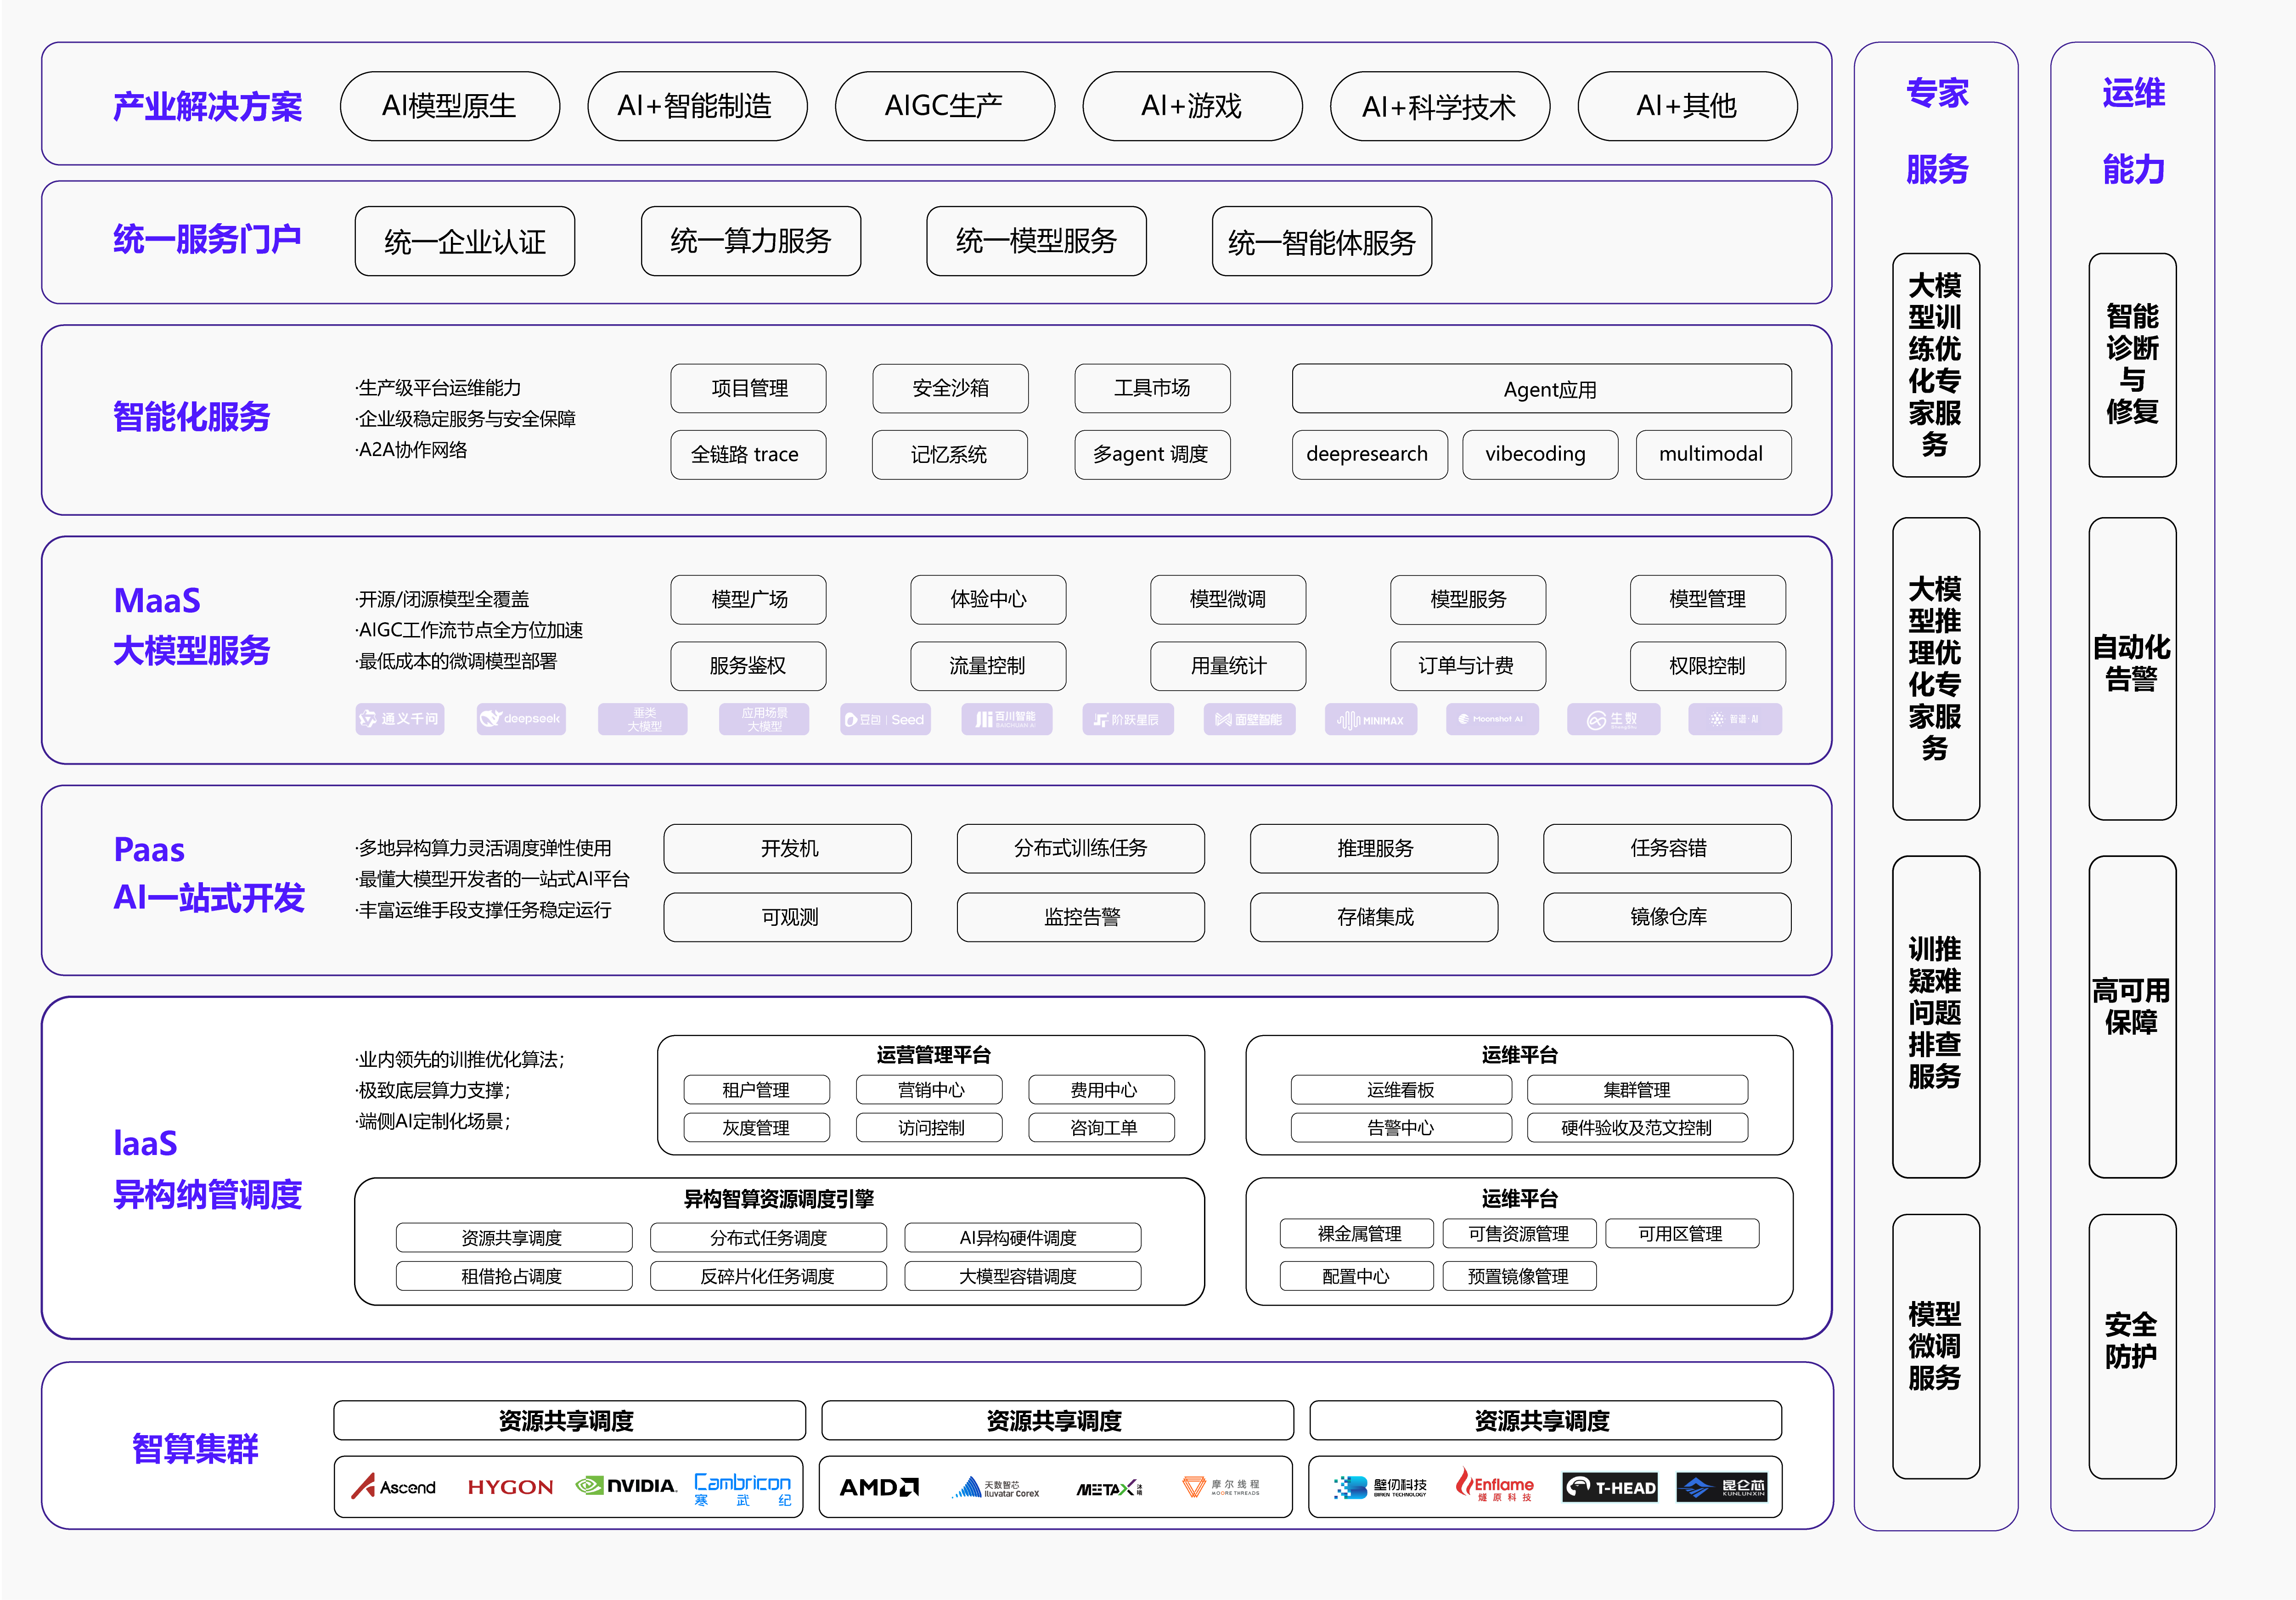Click the 体验中心 box
Viewport: 2296px width, 1600px height.
(x=989, y=600)
